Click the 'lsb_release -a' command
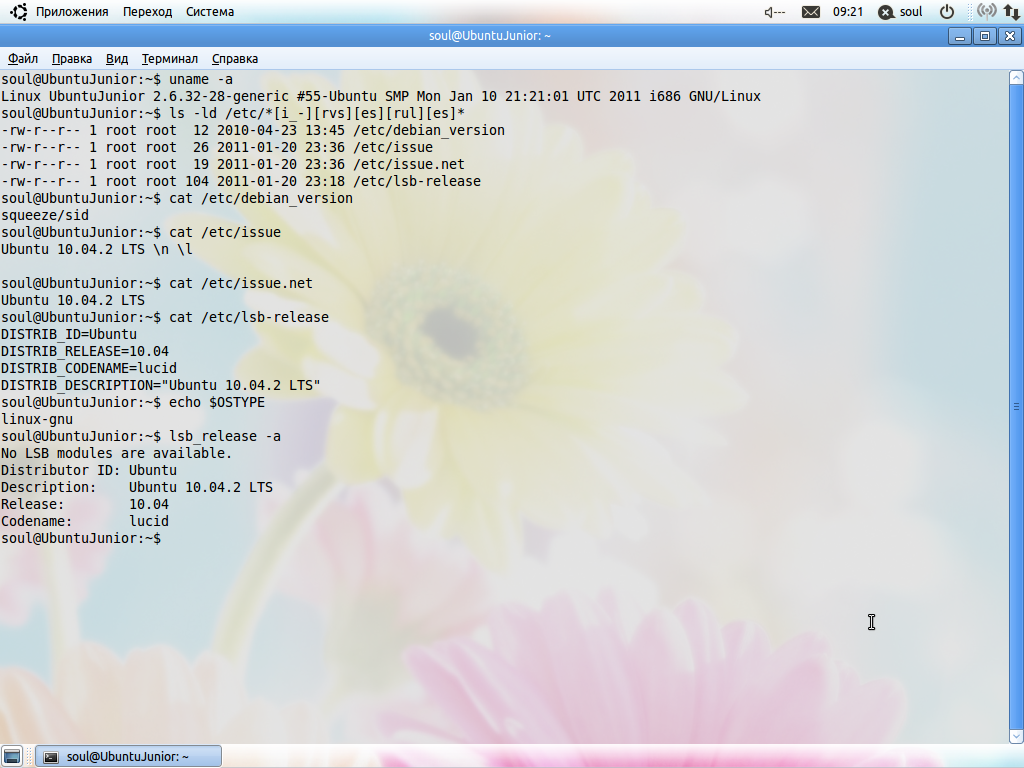Viewport: 1024px width, 768px height. [x=225, y=436]
